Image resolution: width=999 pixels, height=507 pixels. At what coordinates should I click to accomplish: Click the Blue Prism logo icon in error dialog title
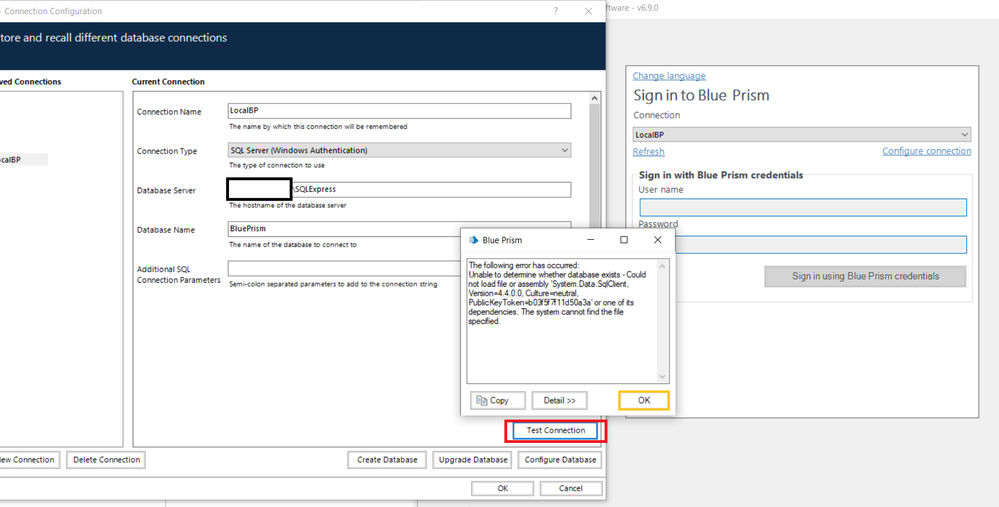473,240
